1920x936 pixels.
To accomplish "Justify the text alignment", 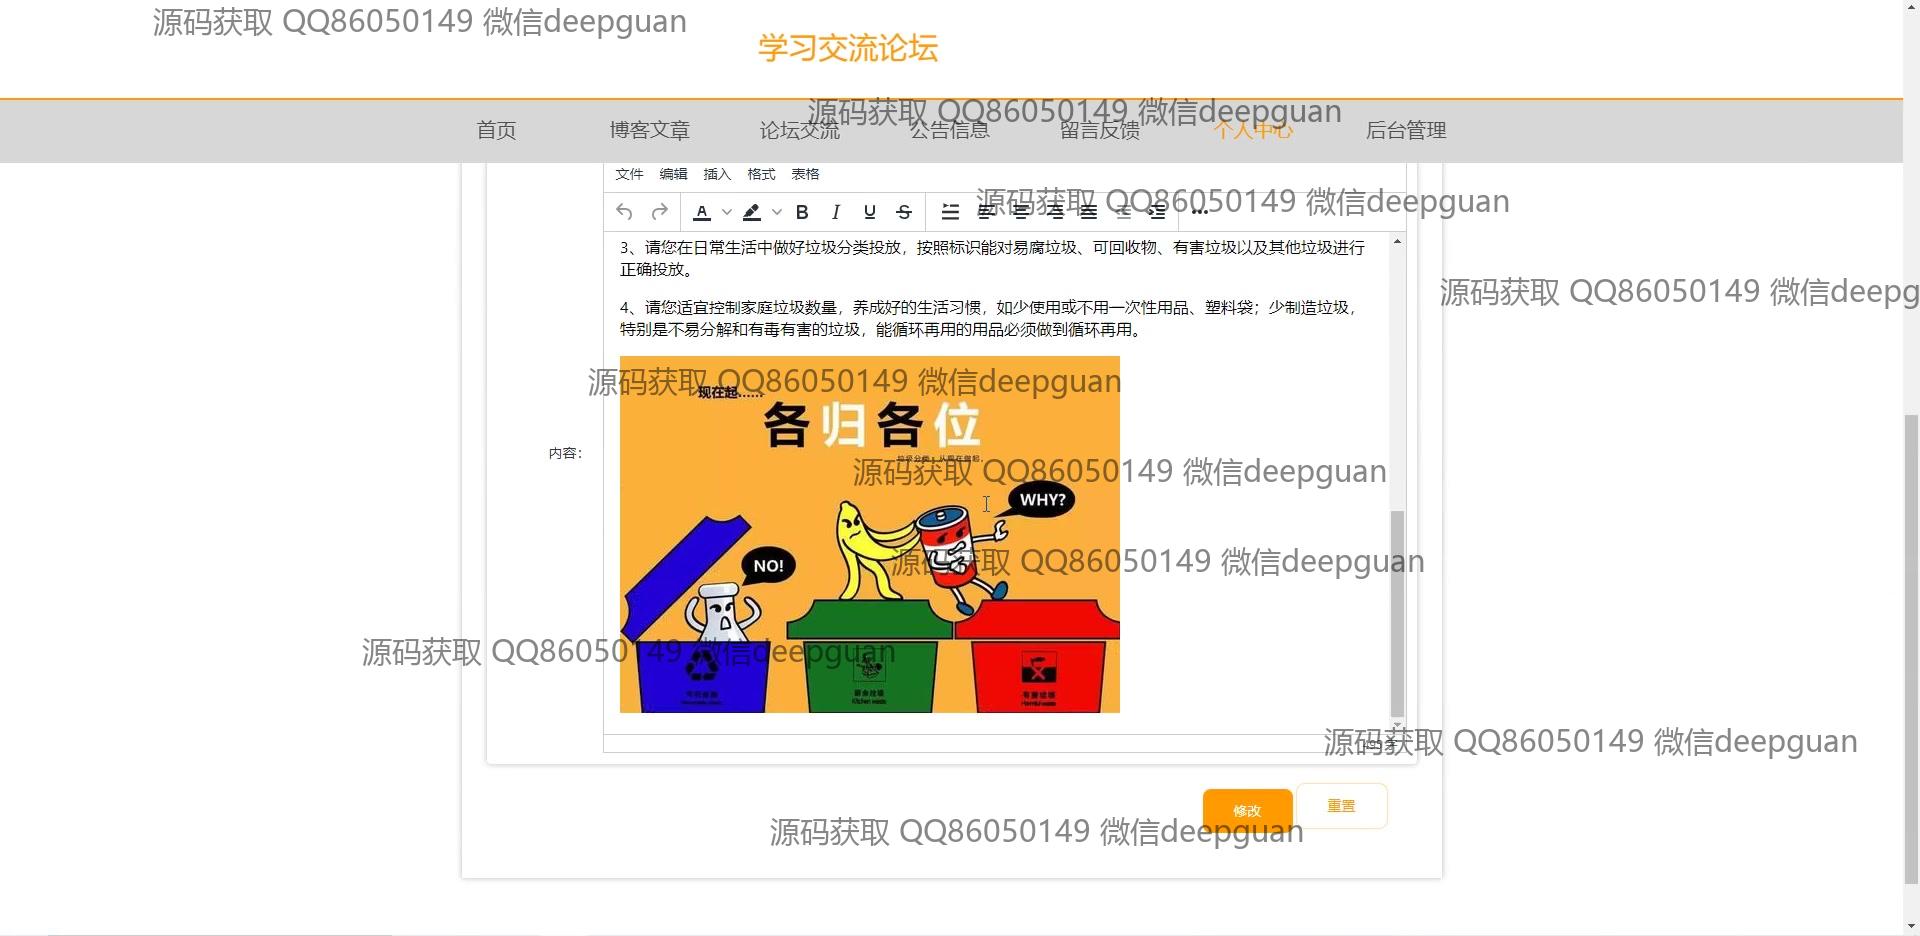I will pos(1088,212).
